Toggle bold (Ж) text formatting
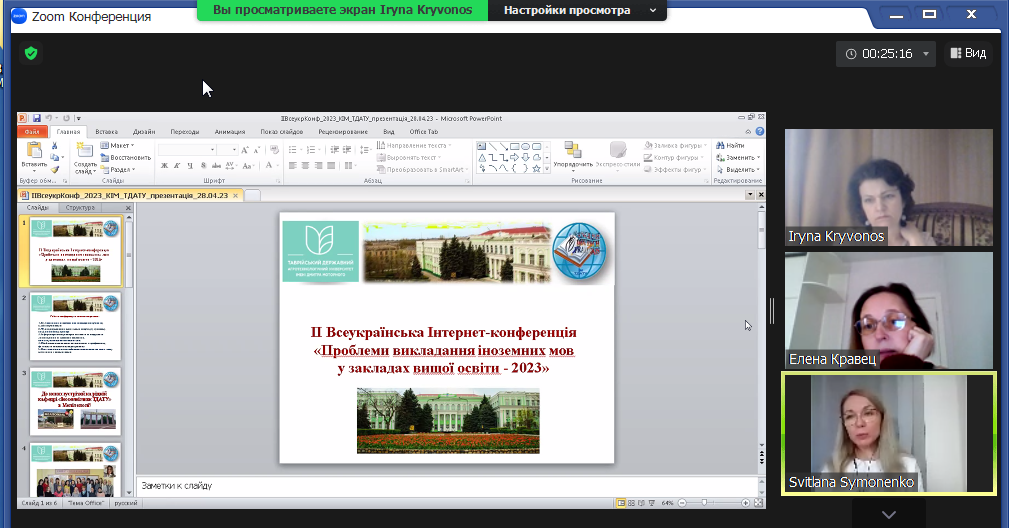 pyautogui.click(x=163, y=166)
